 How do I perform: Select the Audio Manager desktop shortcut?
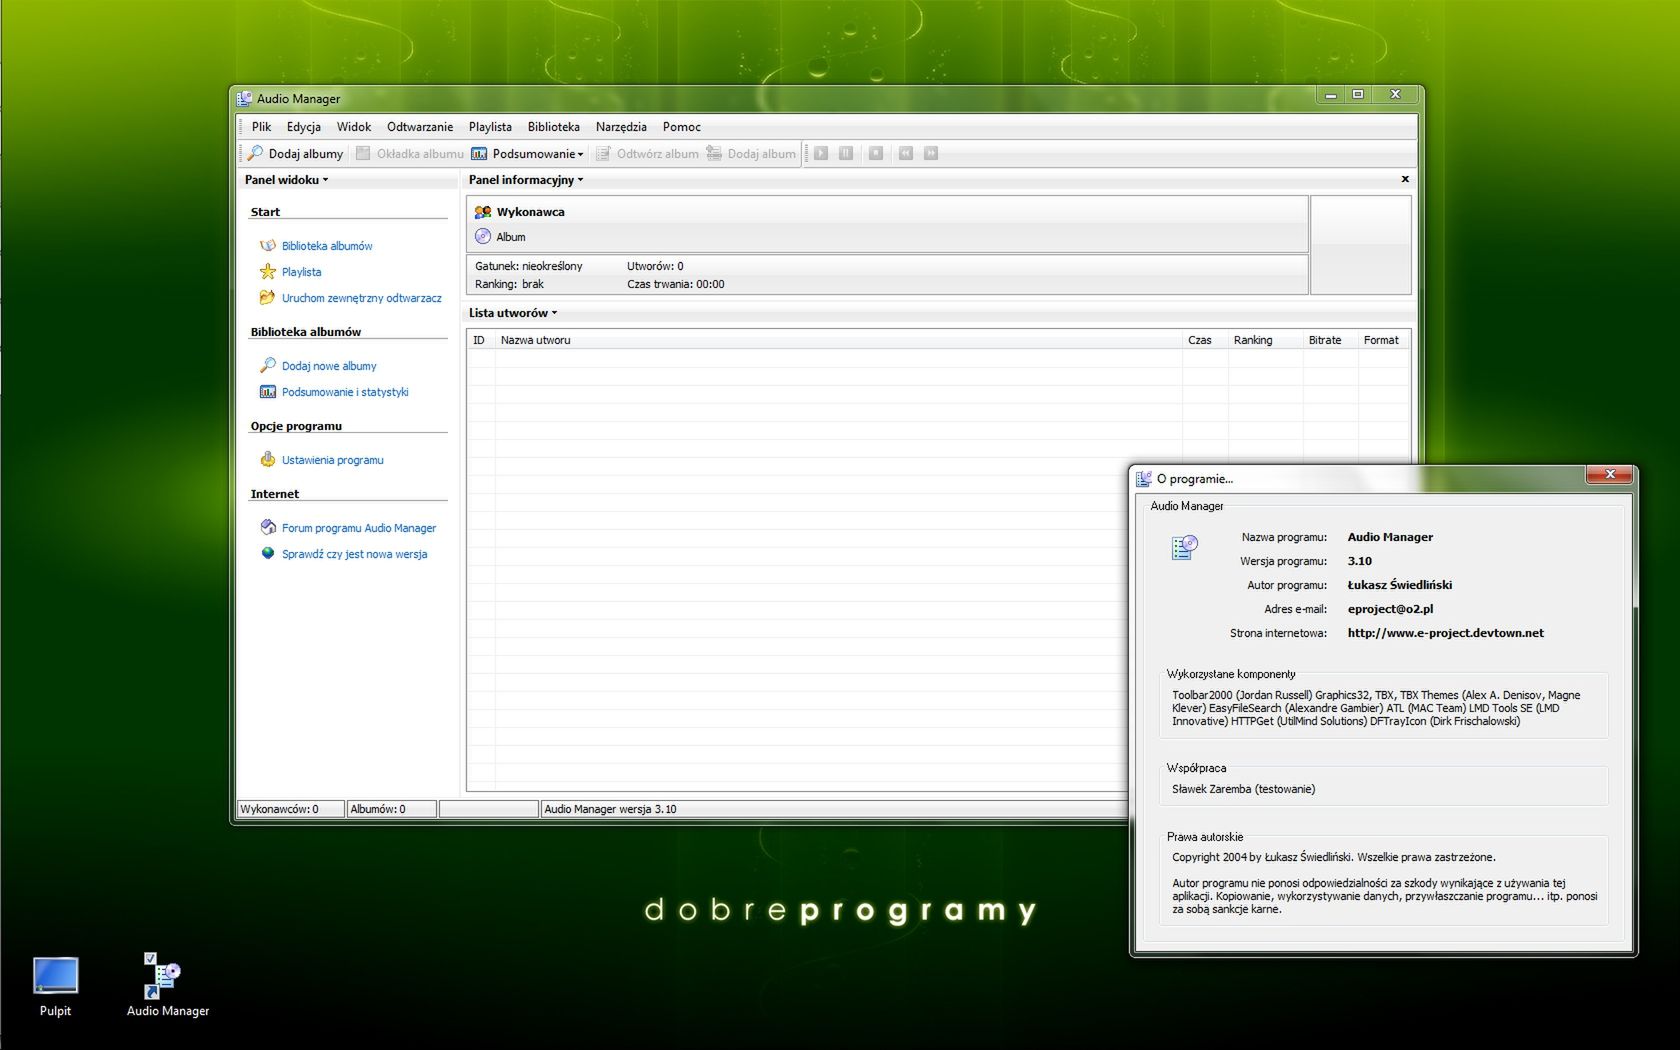(168, 986)
